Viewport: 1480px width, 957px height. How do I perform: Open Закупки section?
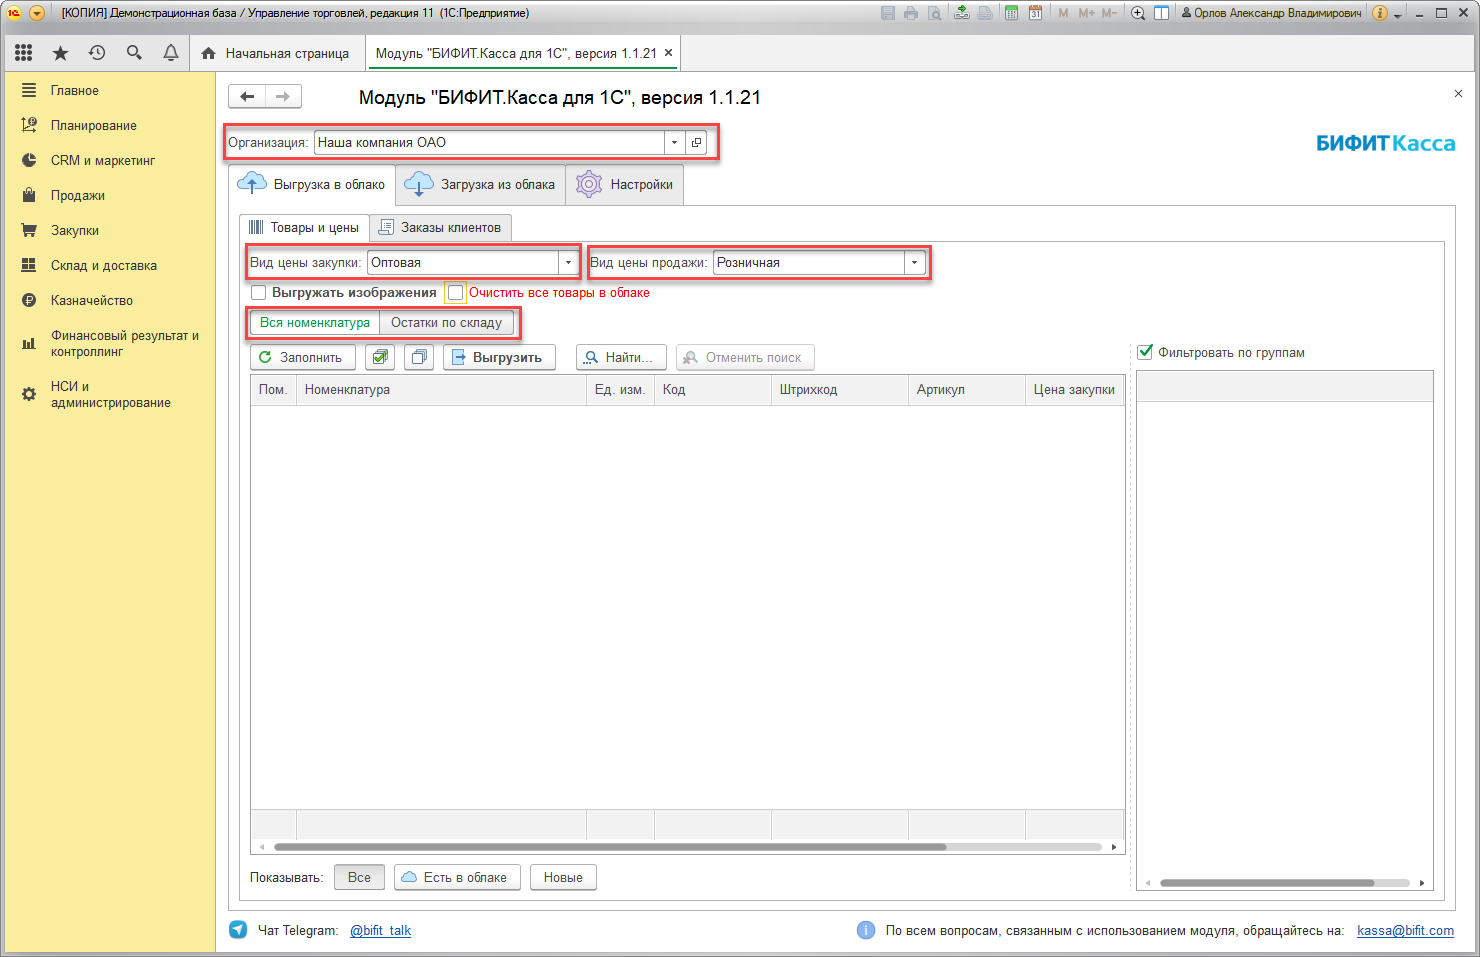(109, 230)
